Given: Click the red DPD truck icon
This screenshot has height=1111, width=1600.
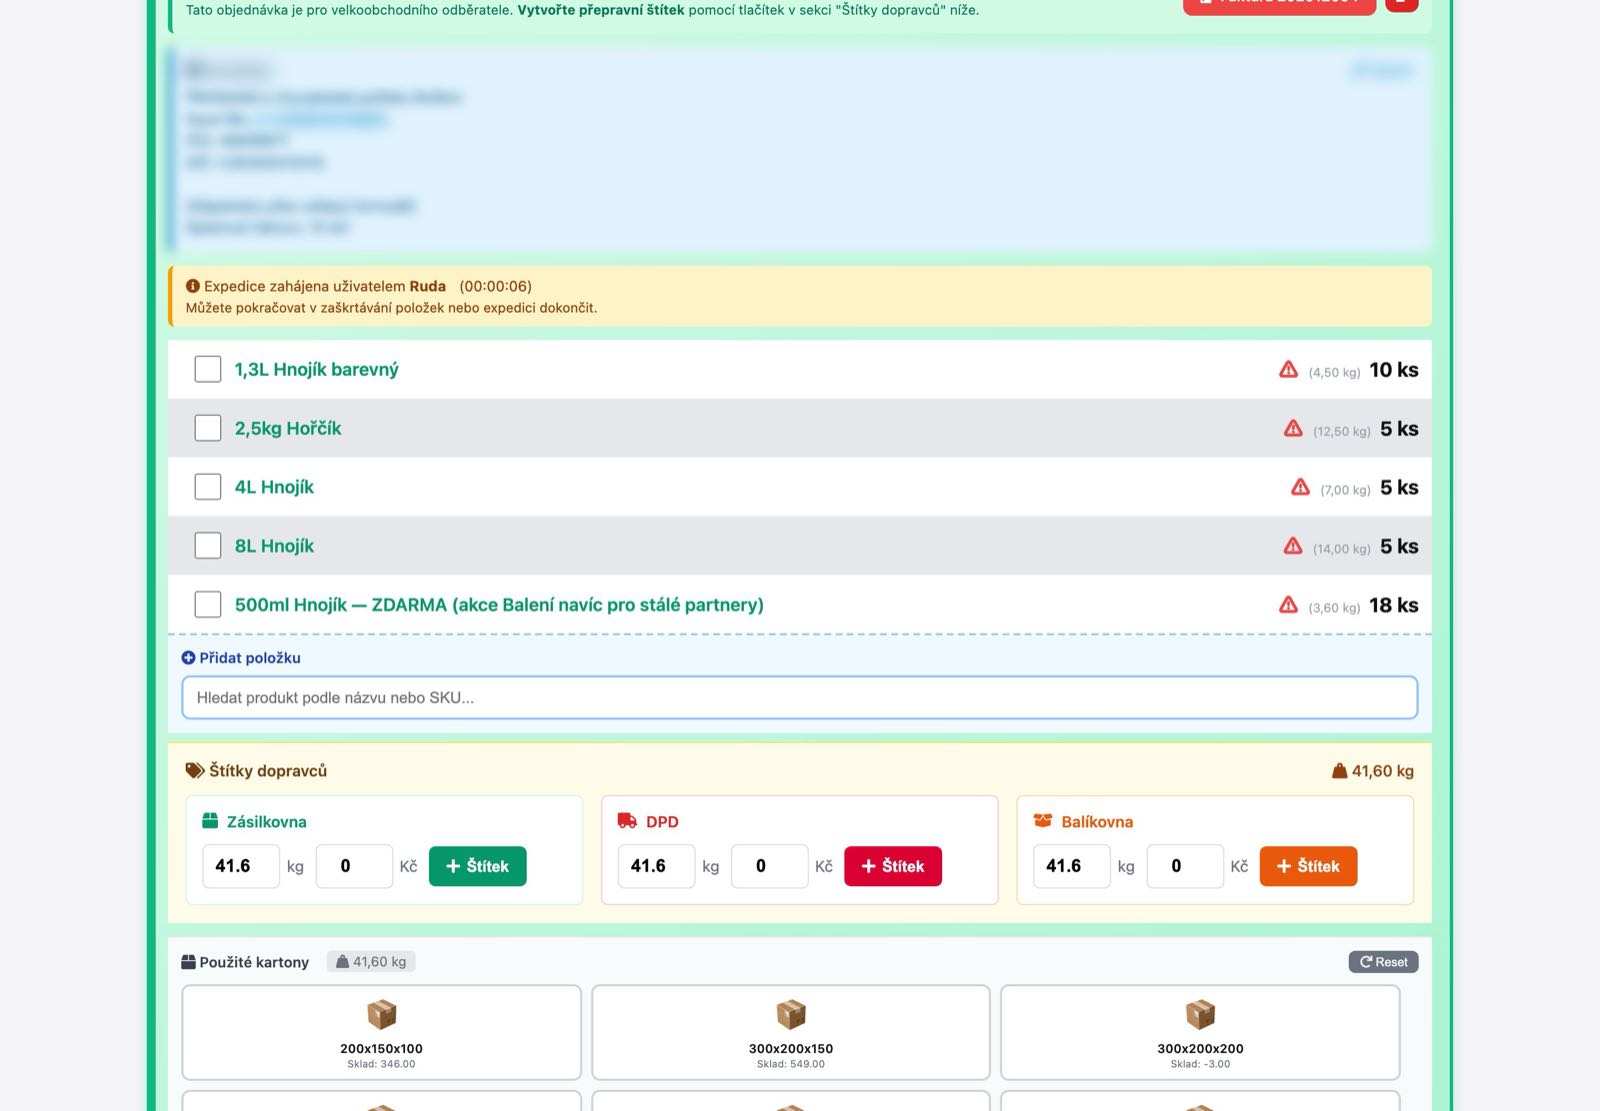Looking at the screenshot, I should click(x=627, y=821).
